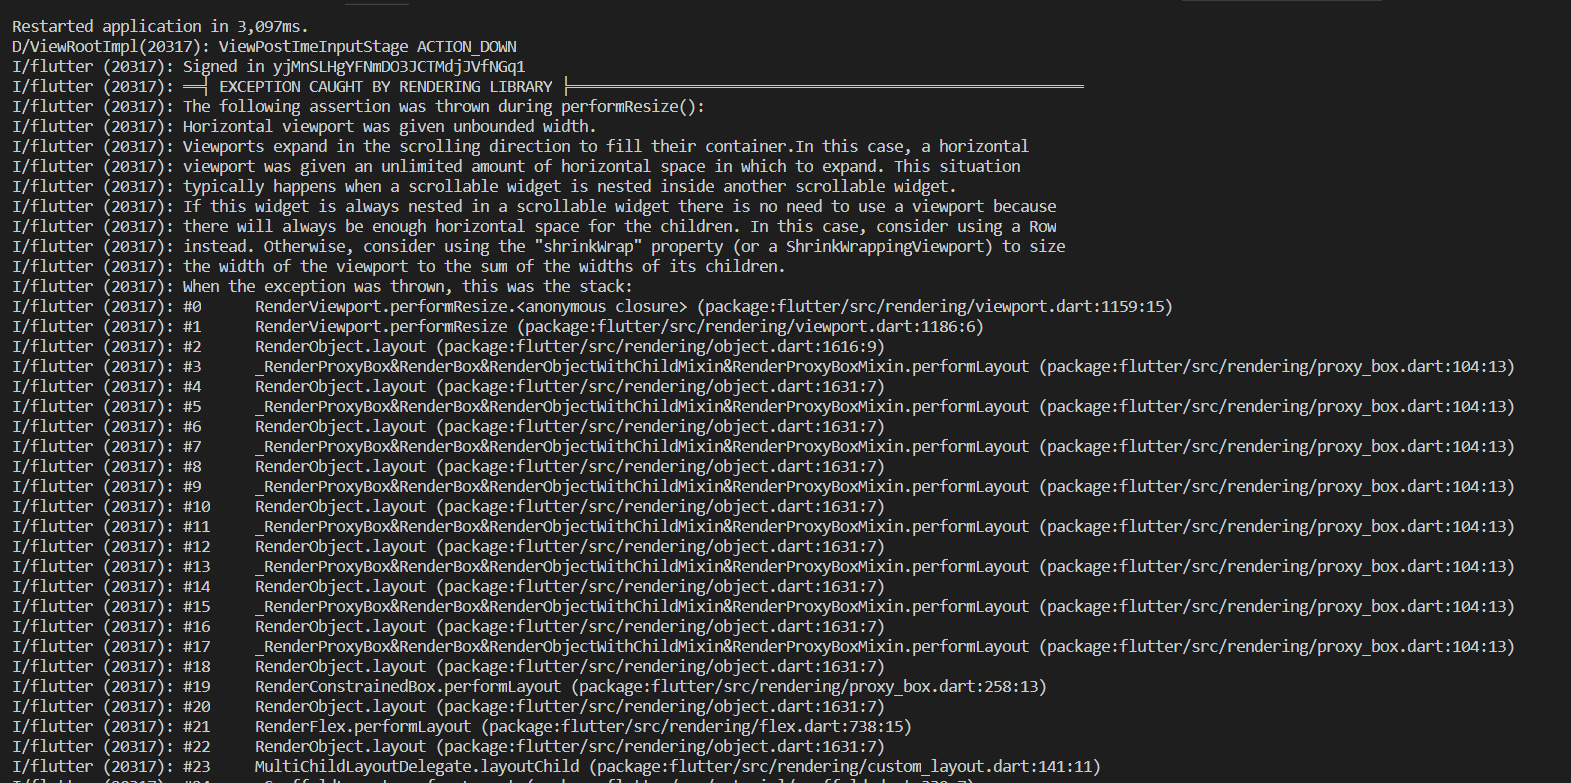The height and width of the screenshot is (783, 1571).
Task: Click the "EXCEPTION CAUGHT BY RENDERING LIBRARY" header
Action: (x=385, y=87)
